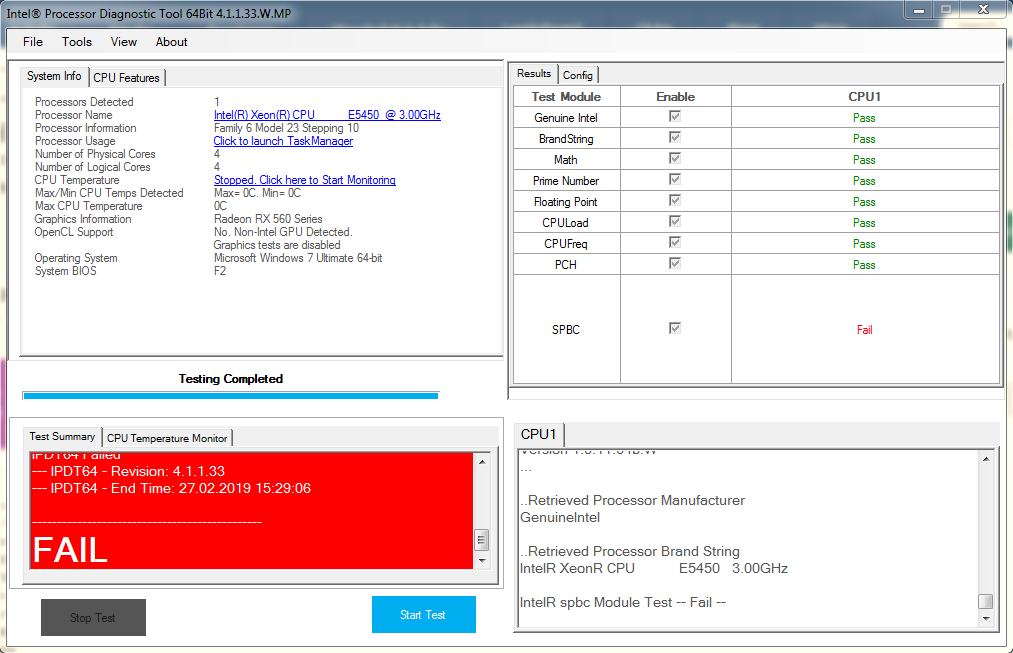The height and width of the screenshot is (653, 1013).
Task: Toggle the Math test checkbox
Action: 675,158
